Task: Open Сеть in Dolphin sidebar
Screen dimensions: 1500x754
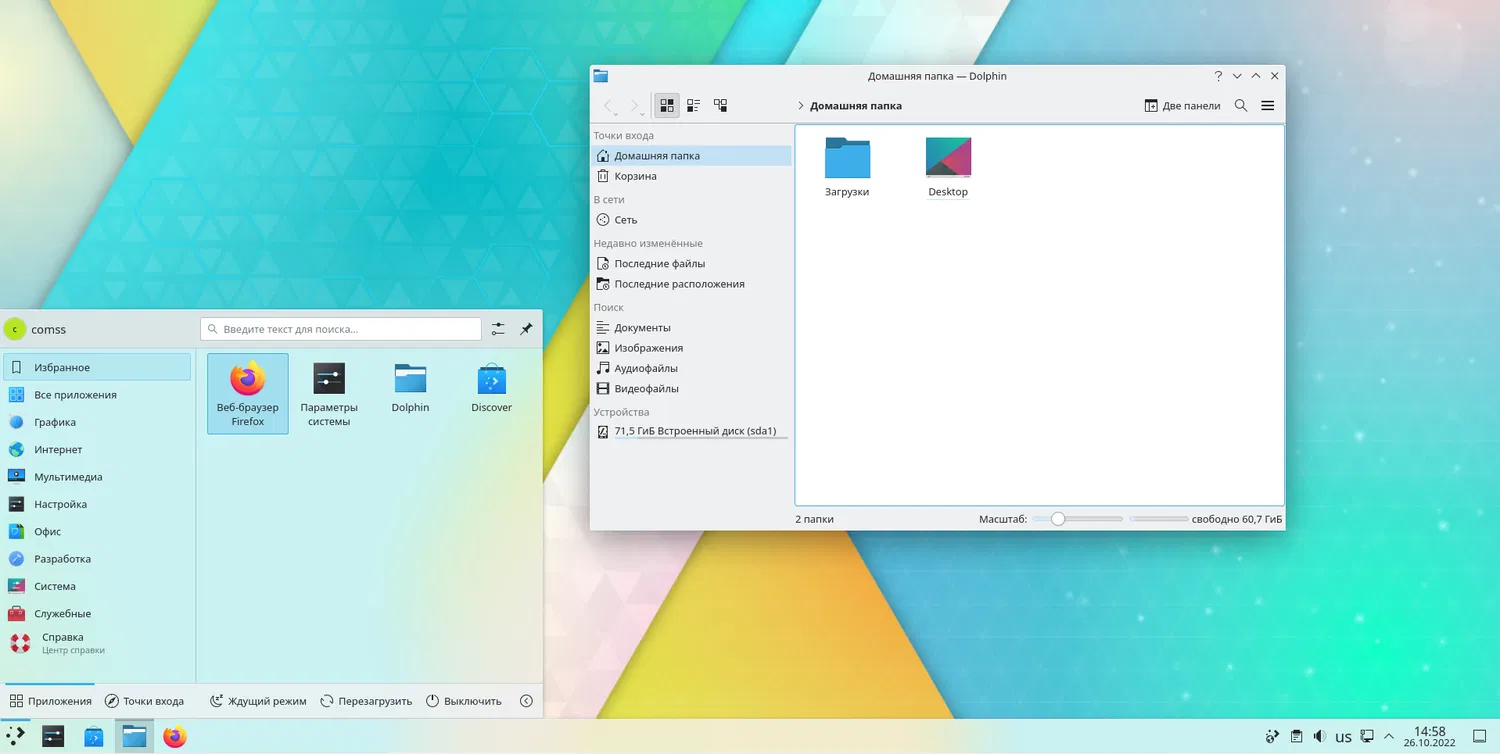Action: [691, 220]
